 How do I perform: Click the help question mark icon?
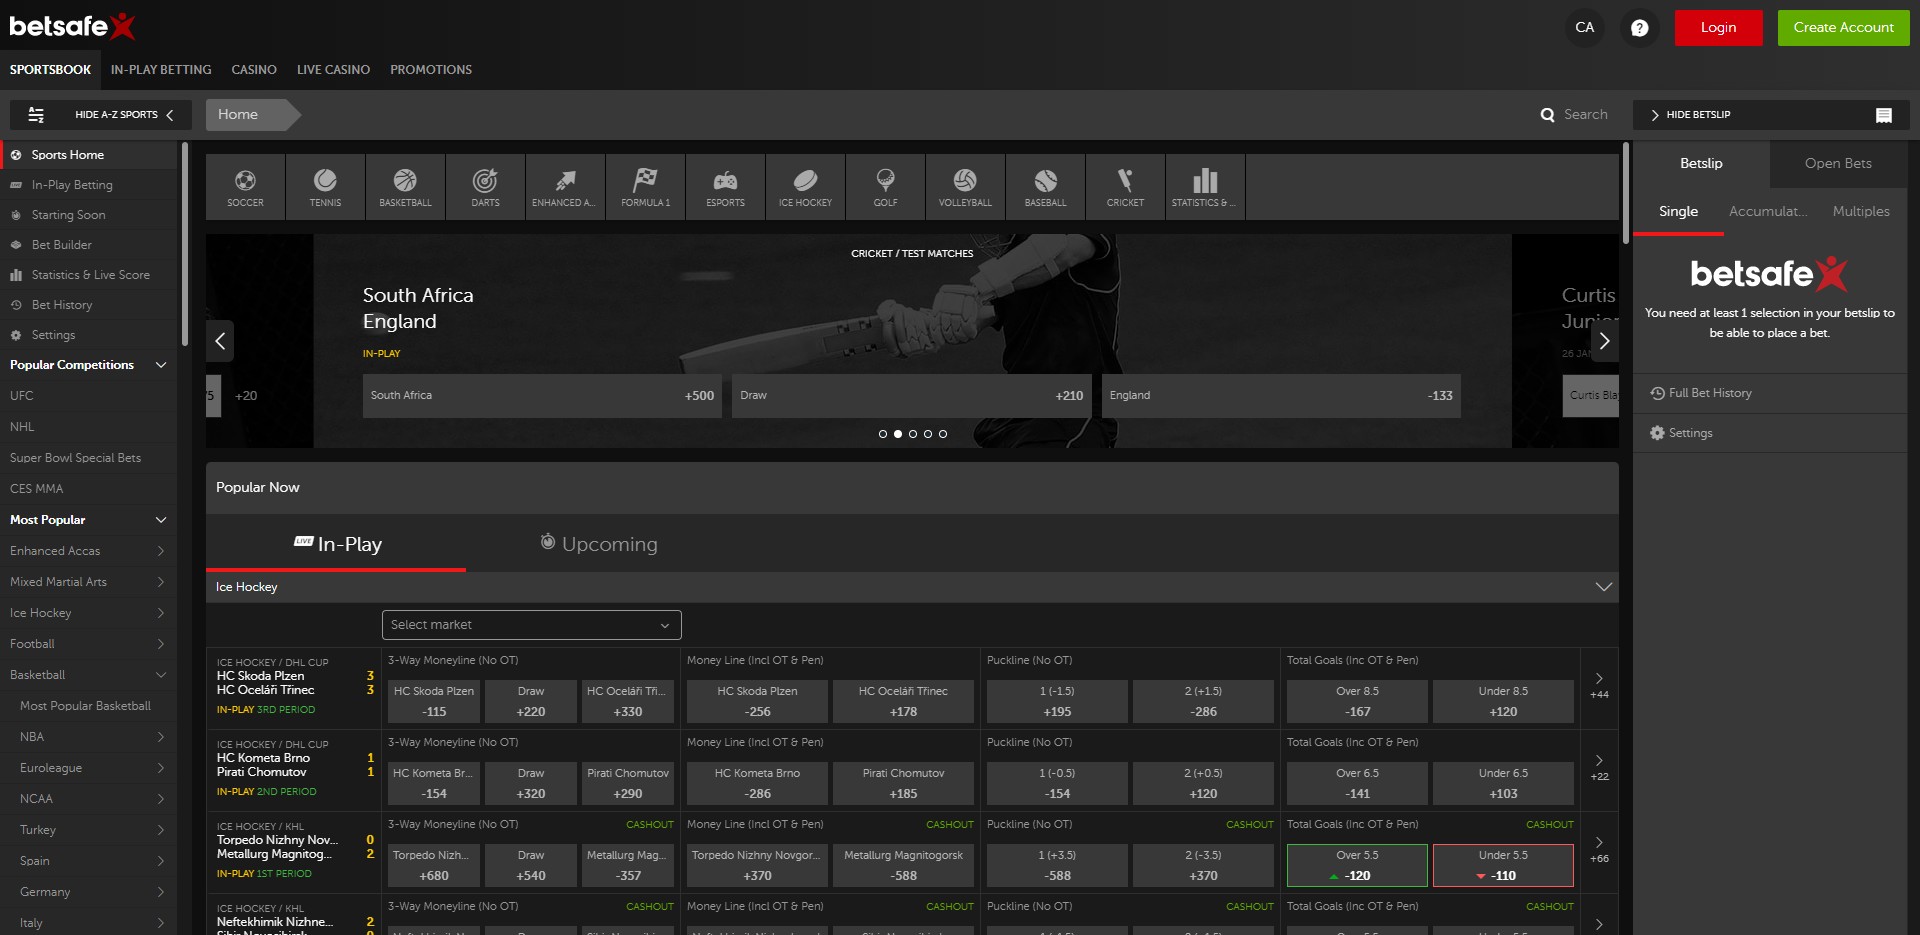point(1639,28)
